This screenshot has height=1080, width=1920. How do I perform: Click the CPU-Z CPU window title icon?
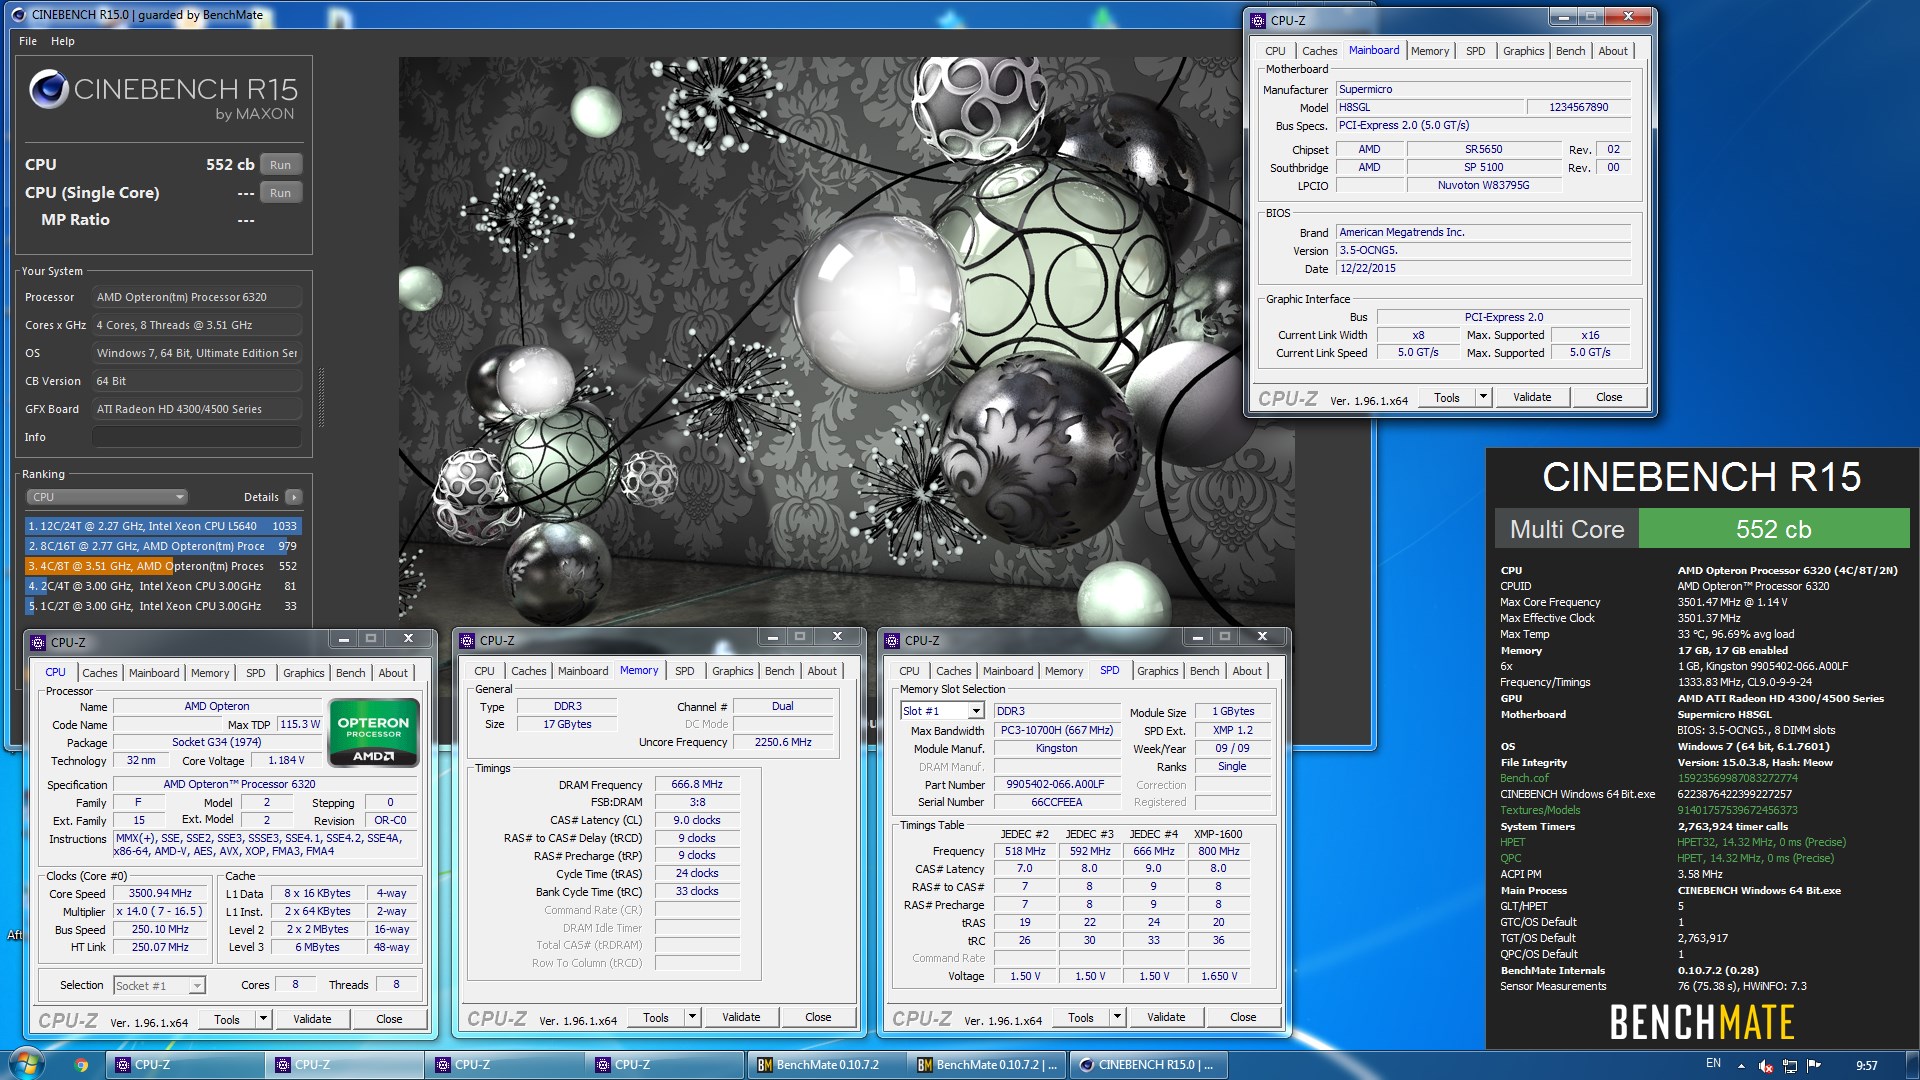[x=38, y=642]
